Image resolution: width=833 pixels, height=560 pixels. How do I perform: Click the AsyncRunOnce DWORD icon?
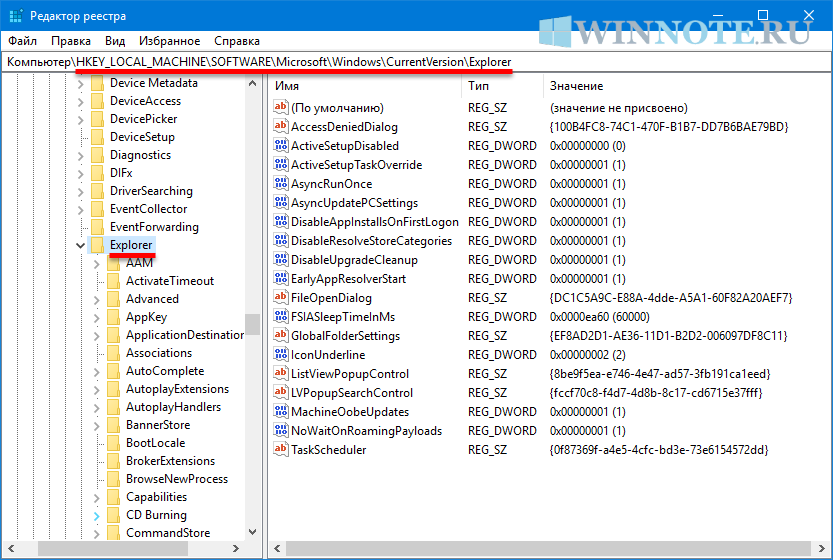(x=280, y=183)
